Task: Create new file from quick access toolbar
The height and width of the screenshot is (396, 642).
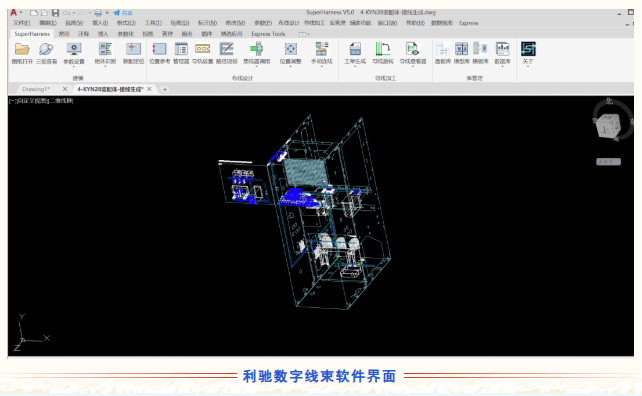Action: (x=34, y=13)
